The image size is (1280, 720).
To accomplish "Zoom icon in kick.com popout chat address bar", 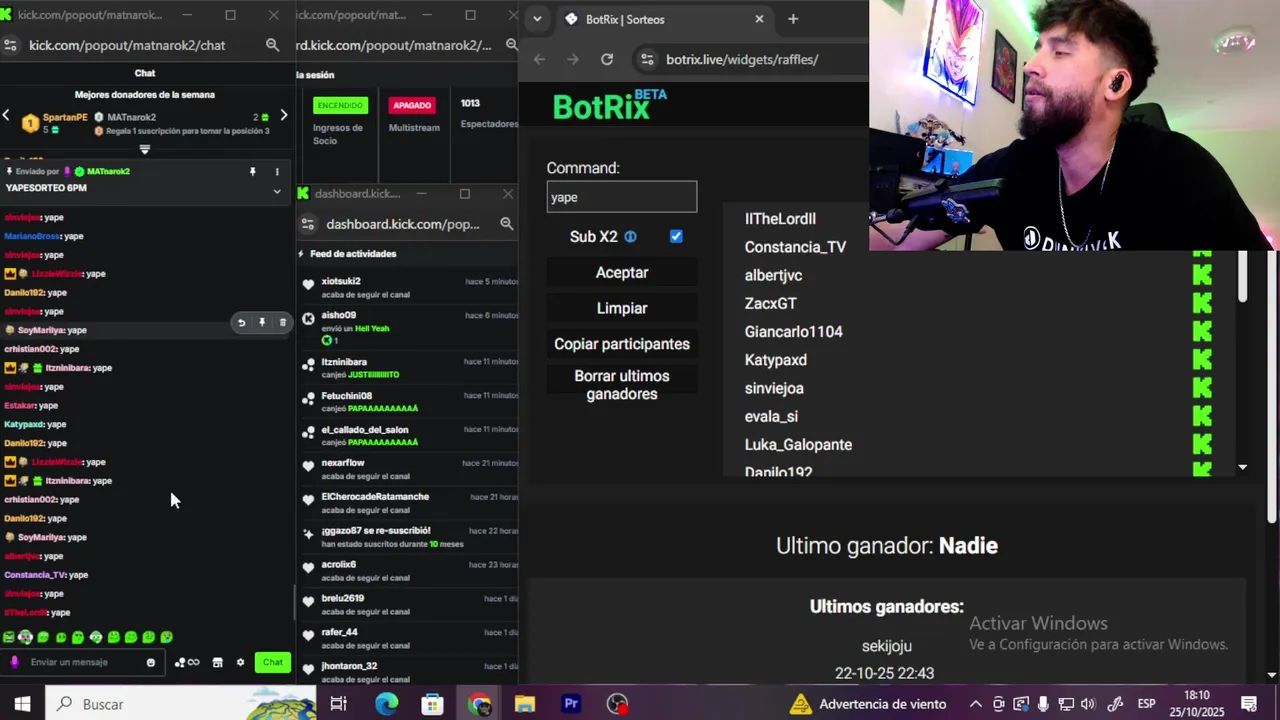I will [x=272, y=45].
